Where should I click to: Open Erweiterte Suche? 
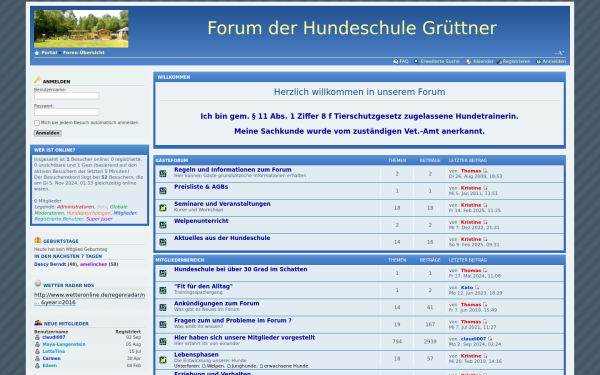click(440, 61)
